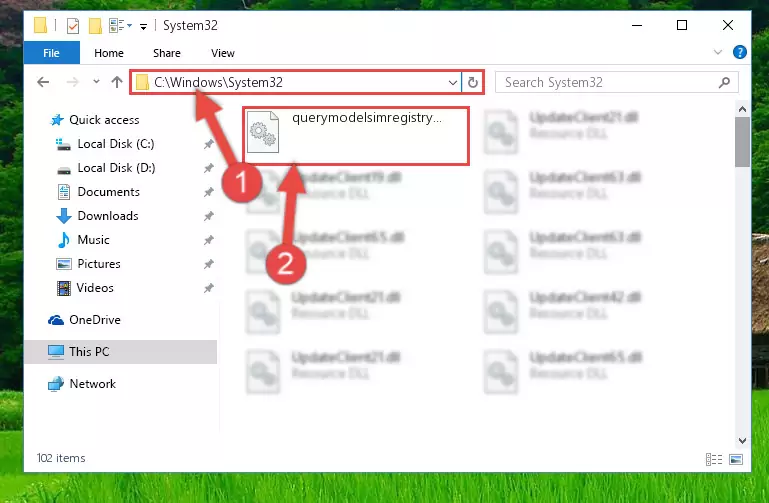The height and width of the screenshot is (503, 769).
Task: Open Music in the sidebar
Action: coord(83,240)
